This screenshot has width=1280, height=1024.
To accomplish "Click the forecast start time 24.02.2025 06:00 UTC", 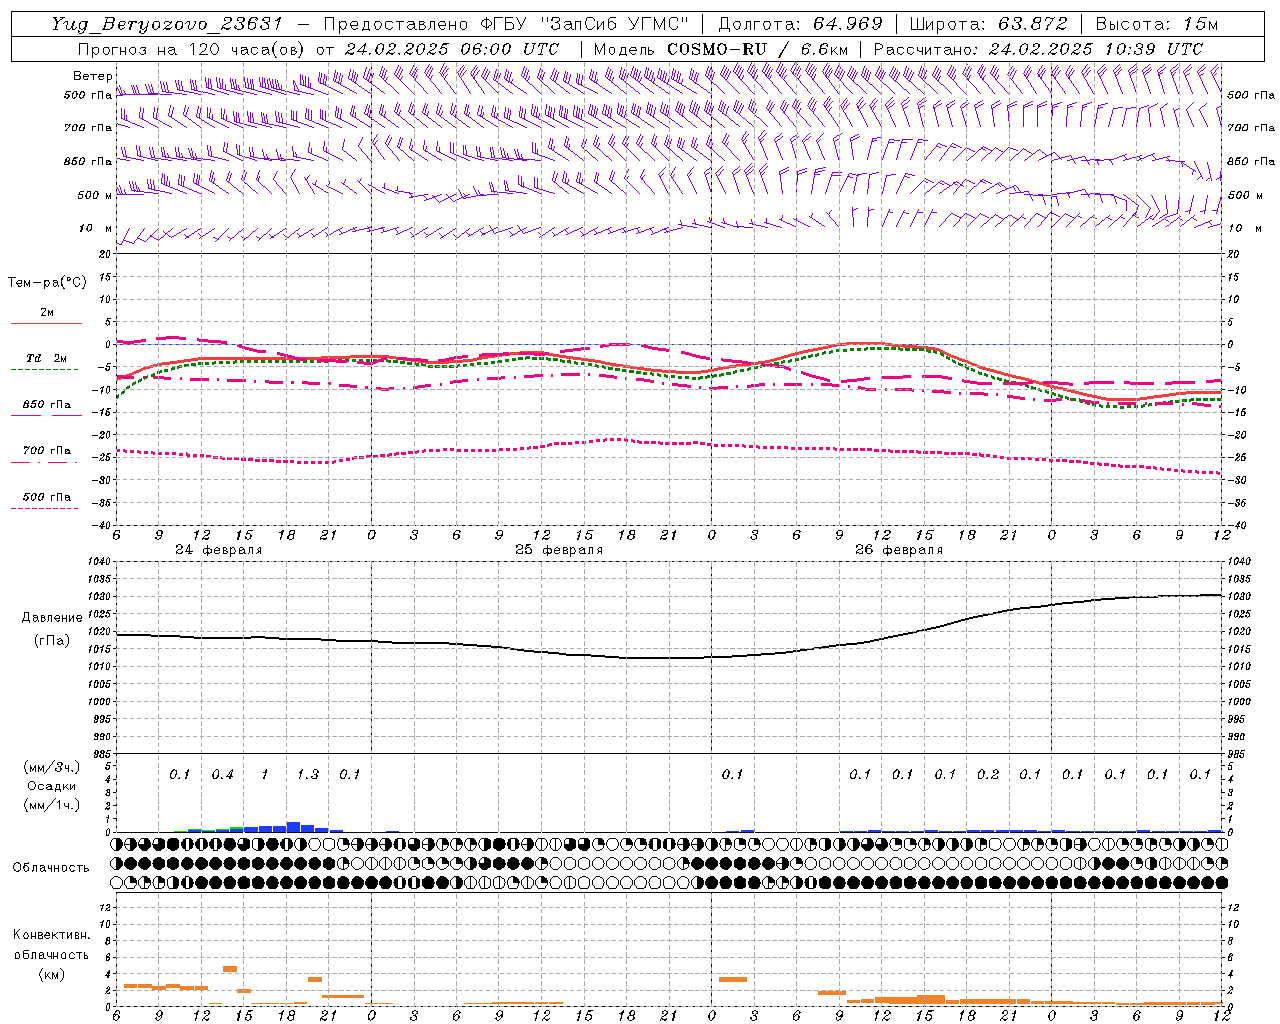I will click(x=452, y=49).
